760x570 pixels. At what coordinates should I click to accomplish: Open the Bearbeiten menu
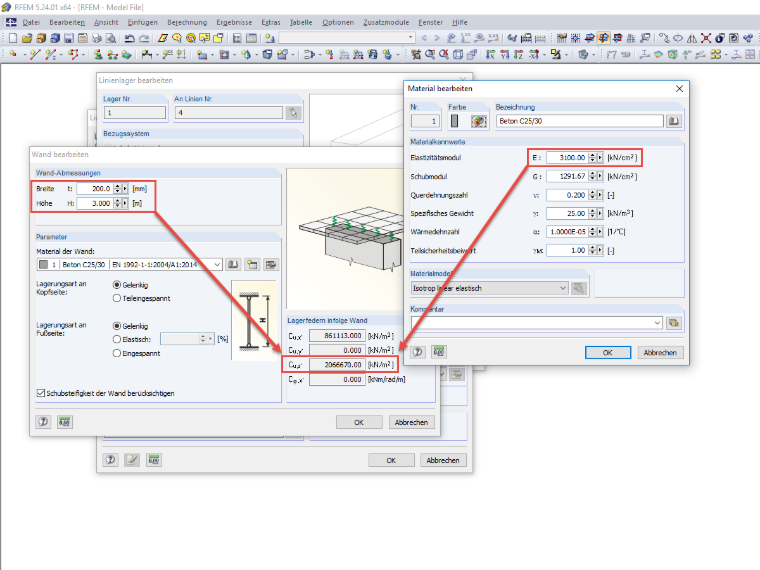pyautogui.click(x=67, y=22)
